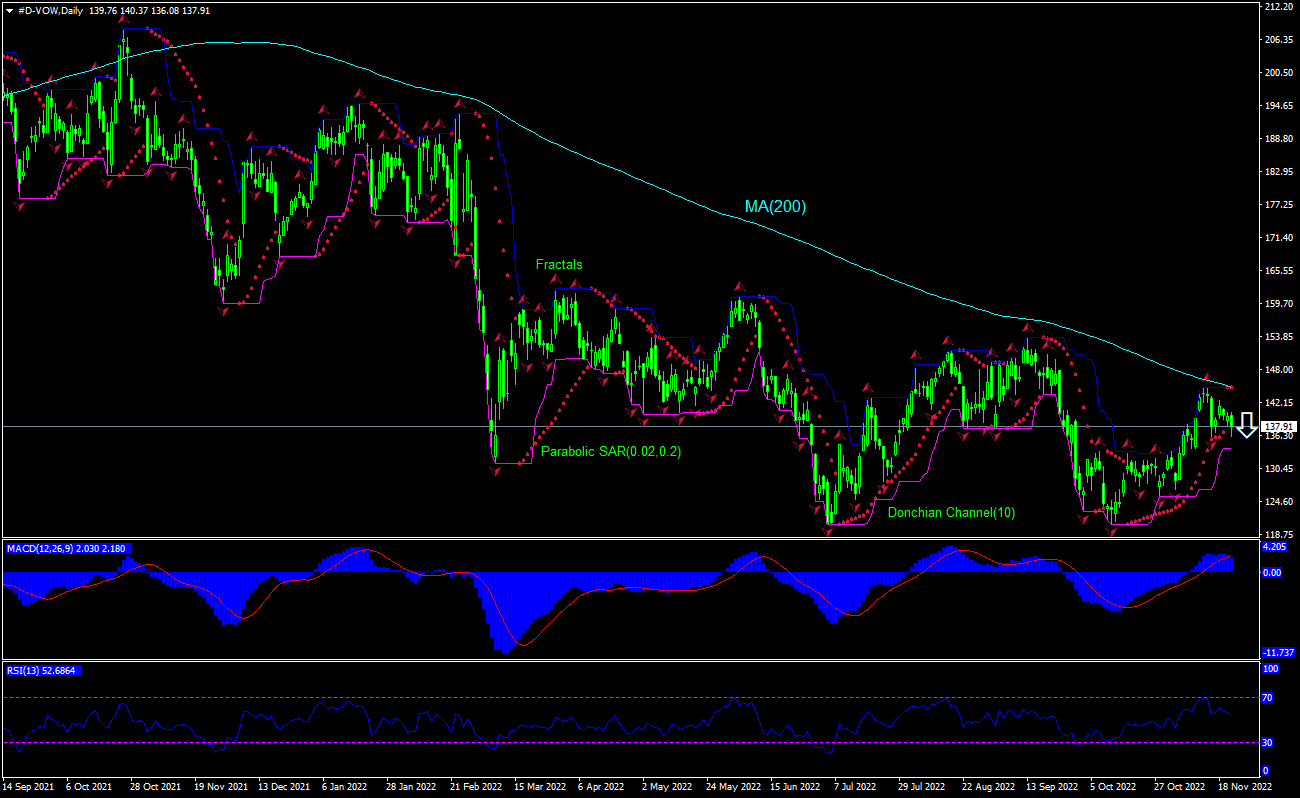Select the "RSI(13)" panel label
This screenshot has height=798, width=1300.
(25, 670)
